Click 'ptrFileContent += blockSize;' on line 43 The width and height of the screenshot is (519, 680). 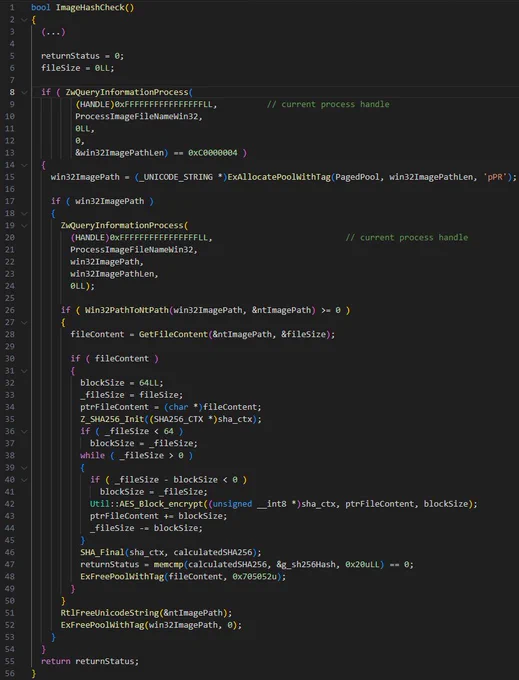coord(158,516)
